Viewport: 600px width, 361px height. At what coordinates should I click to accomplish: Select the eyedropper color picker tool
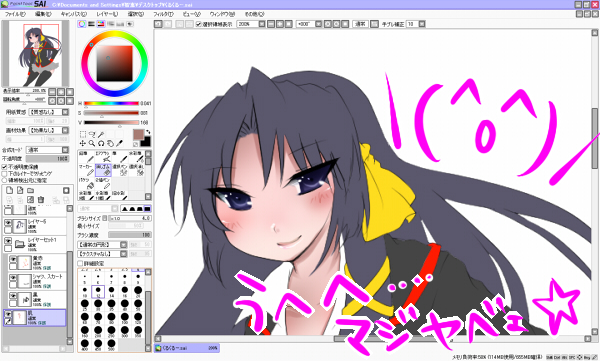pos(119,143)
